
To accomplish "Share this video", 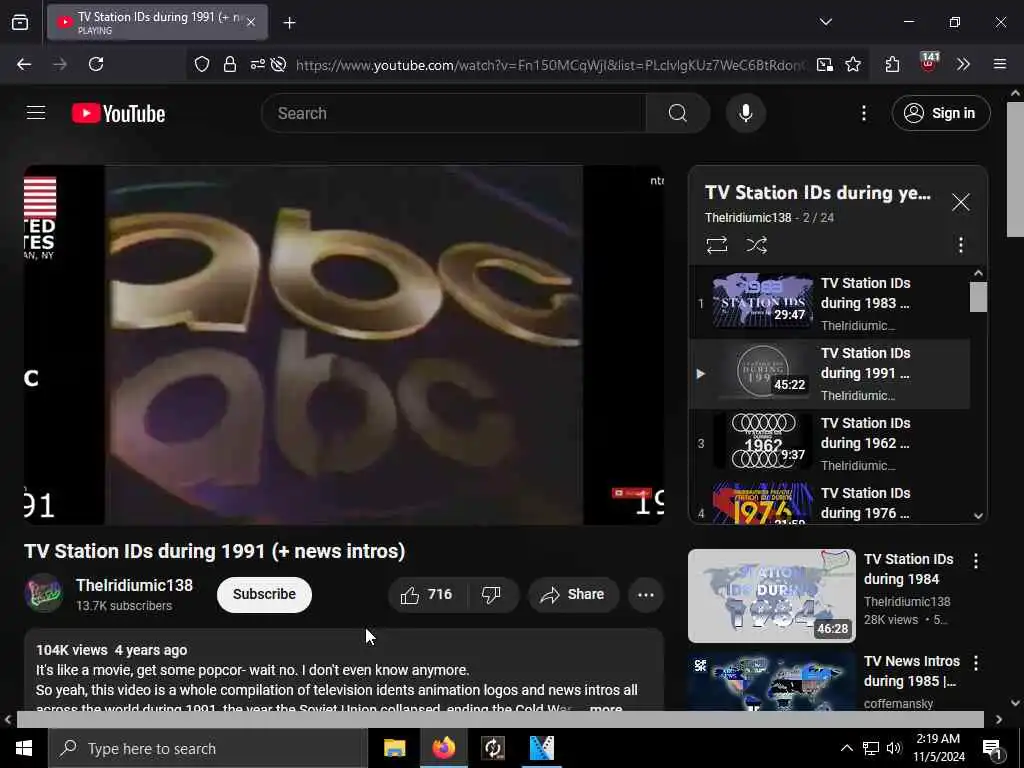I will click(x=573, y=594).
